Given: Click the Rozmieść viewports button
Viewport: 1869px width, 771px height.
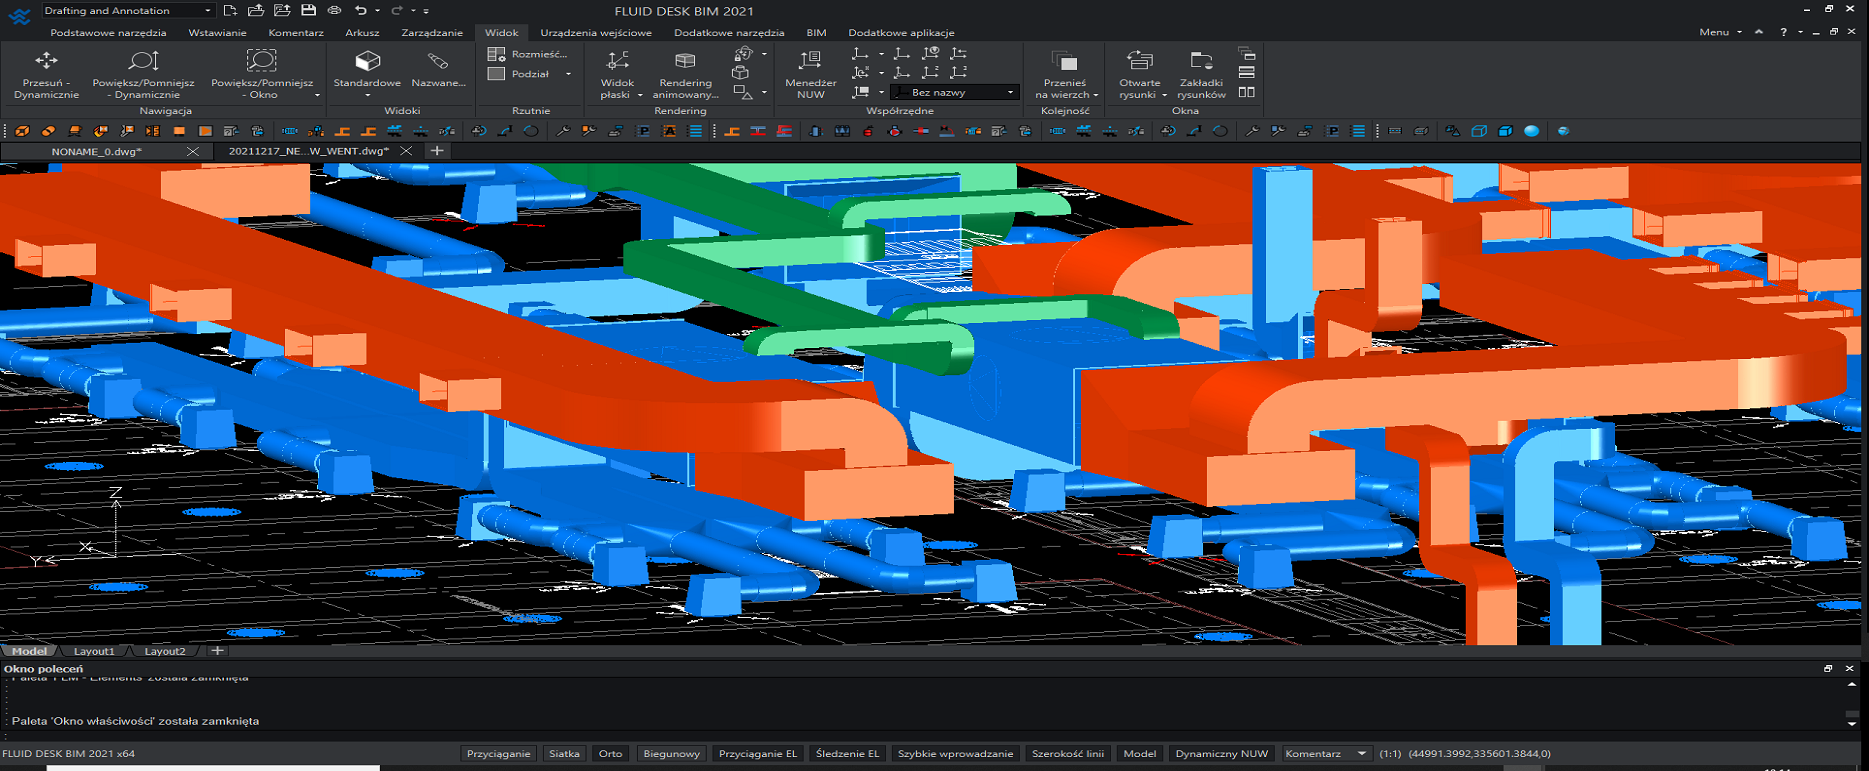Looking at the screenshot, I should (x=528, y=54).
